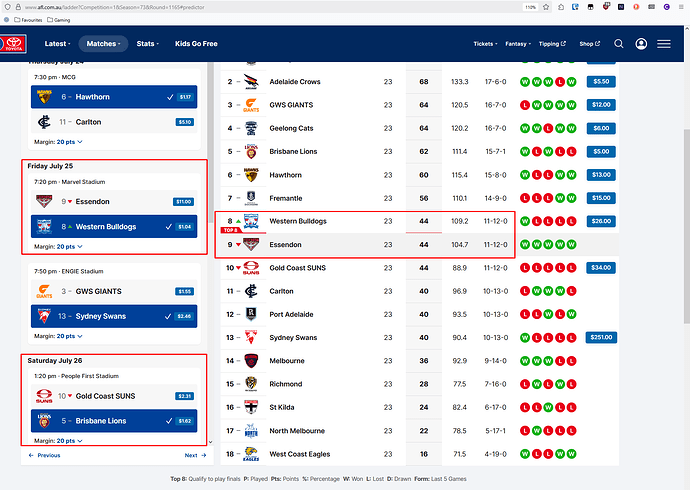Click the Hawthorn ladder row logo
The image size is (690, 490).
click(x=251, y=175)
